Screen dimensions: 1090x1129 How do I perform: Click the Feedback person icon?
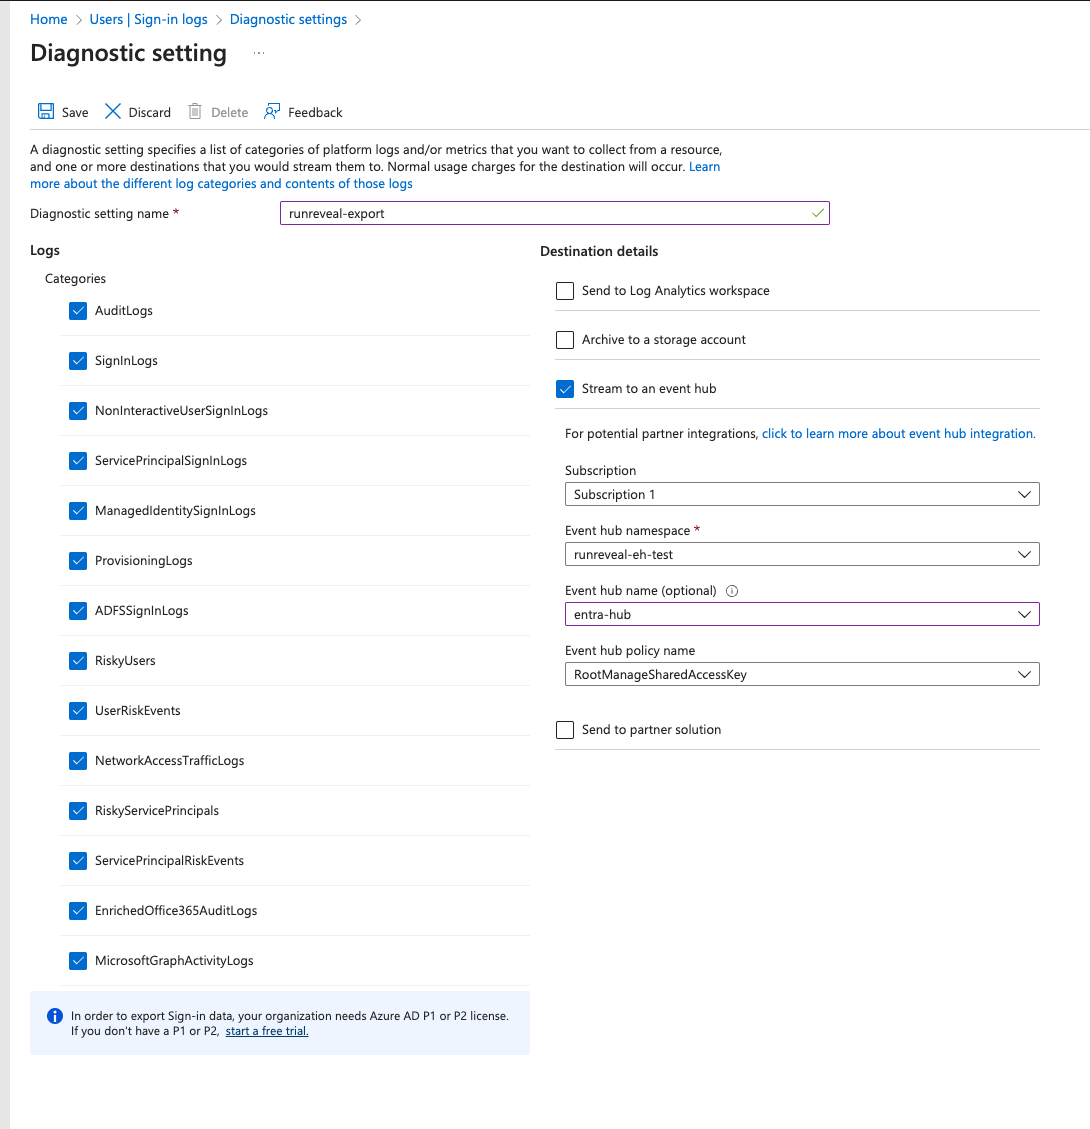coord(272,112)
